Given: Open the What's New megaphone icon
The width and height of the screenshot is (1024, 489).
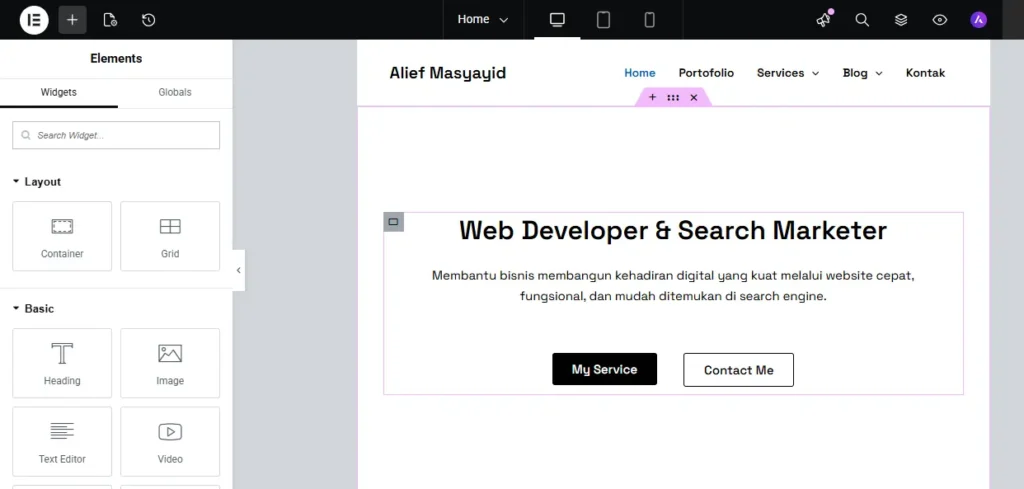Looking at the screenshot, I should [x=824, y=20].
